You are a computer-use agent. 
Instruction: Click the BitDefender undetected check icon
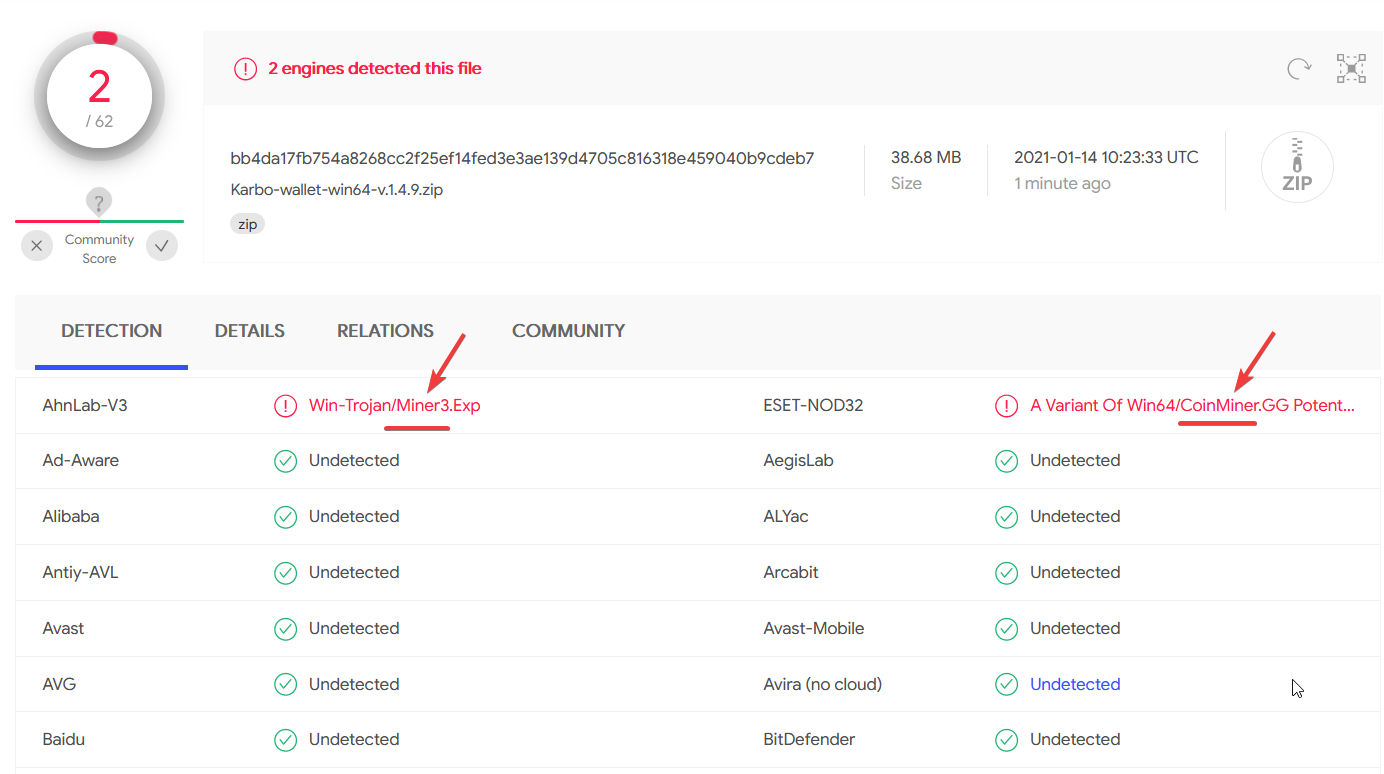(x=1006, y=740)
